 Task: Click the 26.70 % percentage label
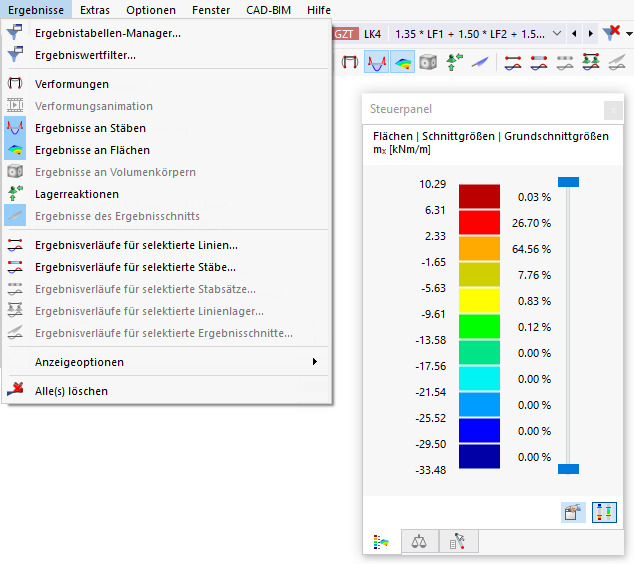(x=531, y=223)
